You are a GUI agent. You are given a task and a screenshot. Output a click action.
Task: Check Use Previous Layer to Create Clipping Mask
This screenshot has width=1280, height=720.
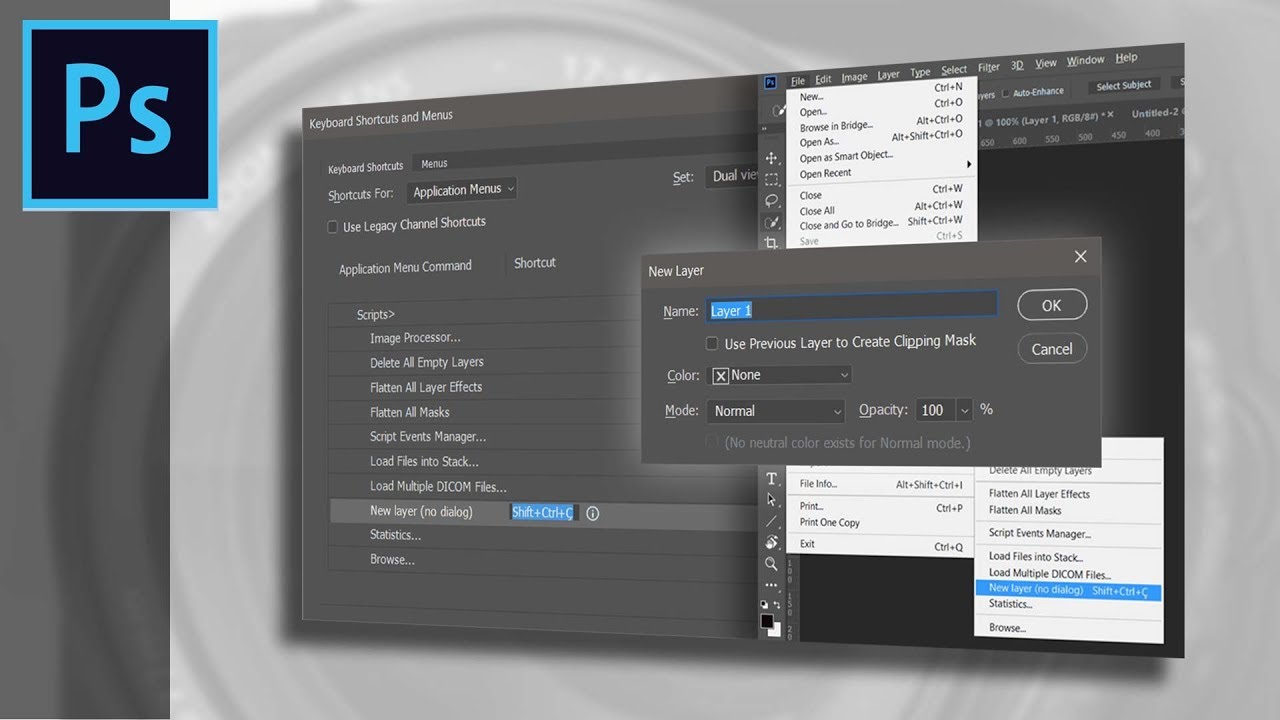click(712, 343)
